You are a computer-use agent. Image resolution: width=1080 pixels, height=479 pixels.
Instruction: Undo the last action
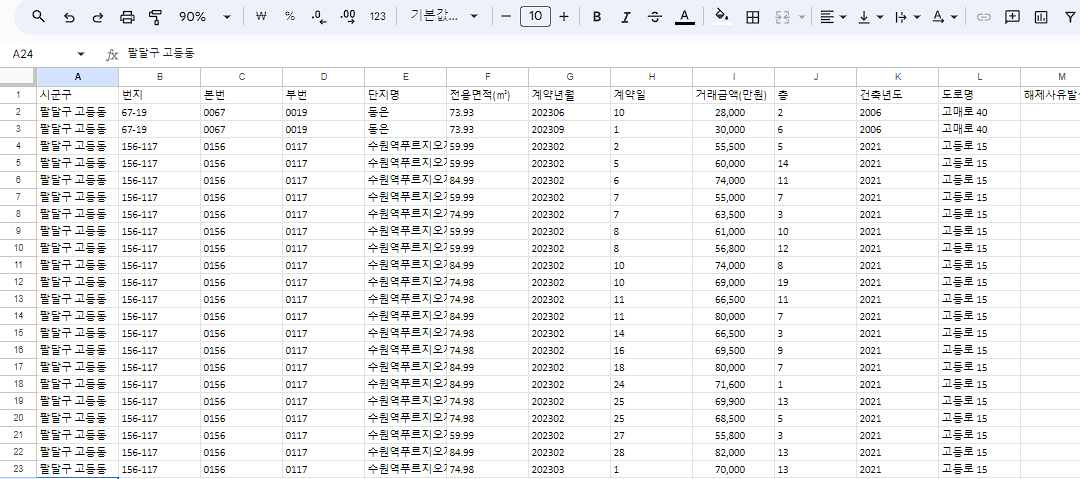click(x=69, y=17)
